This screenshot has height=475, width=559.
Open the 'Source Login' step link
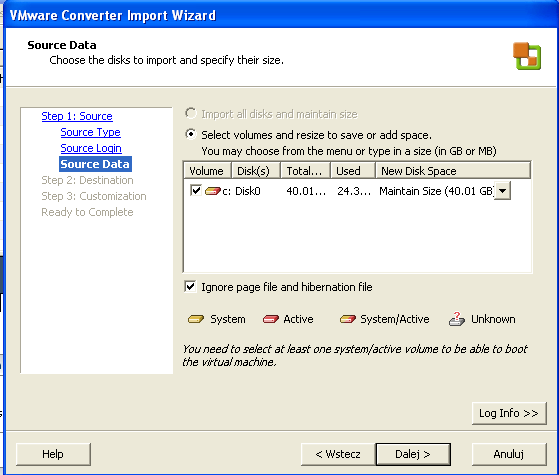(x=91, y=148)
